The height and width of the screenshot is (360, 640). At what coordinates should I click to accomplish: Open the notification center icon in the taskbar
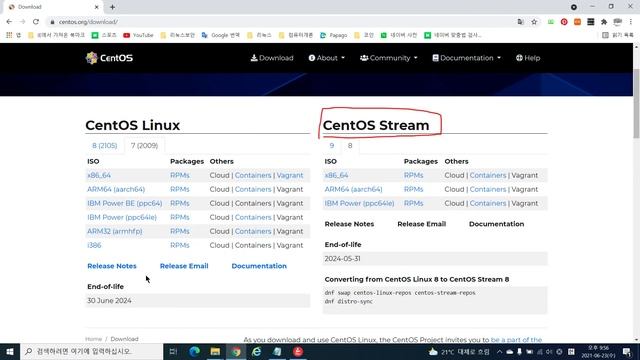[x=627, y=351]
